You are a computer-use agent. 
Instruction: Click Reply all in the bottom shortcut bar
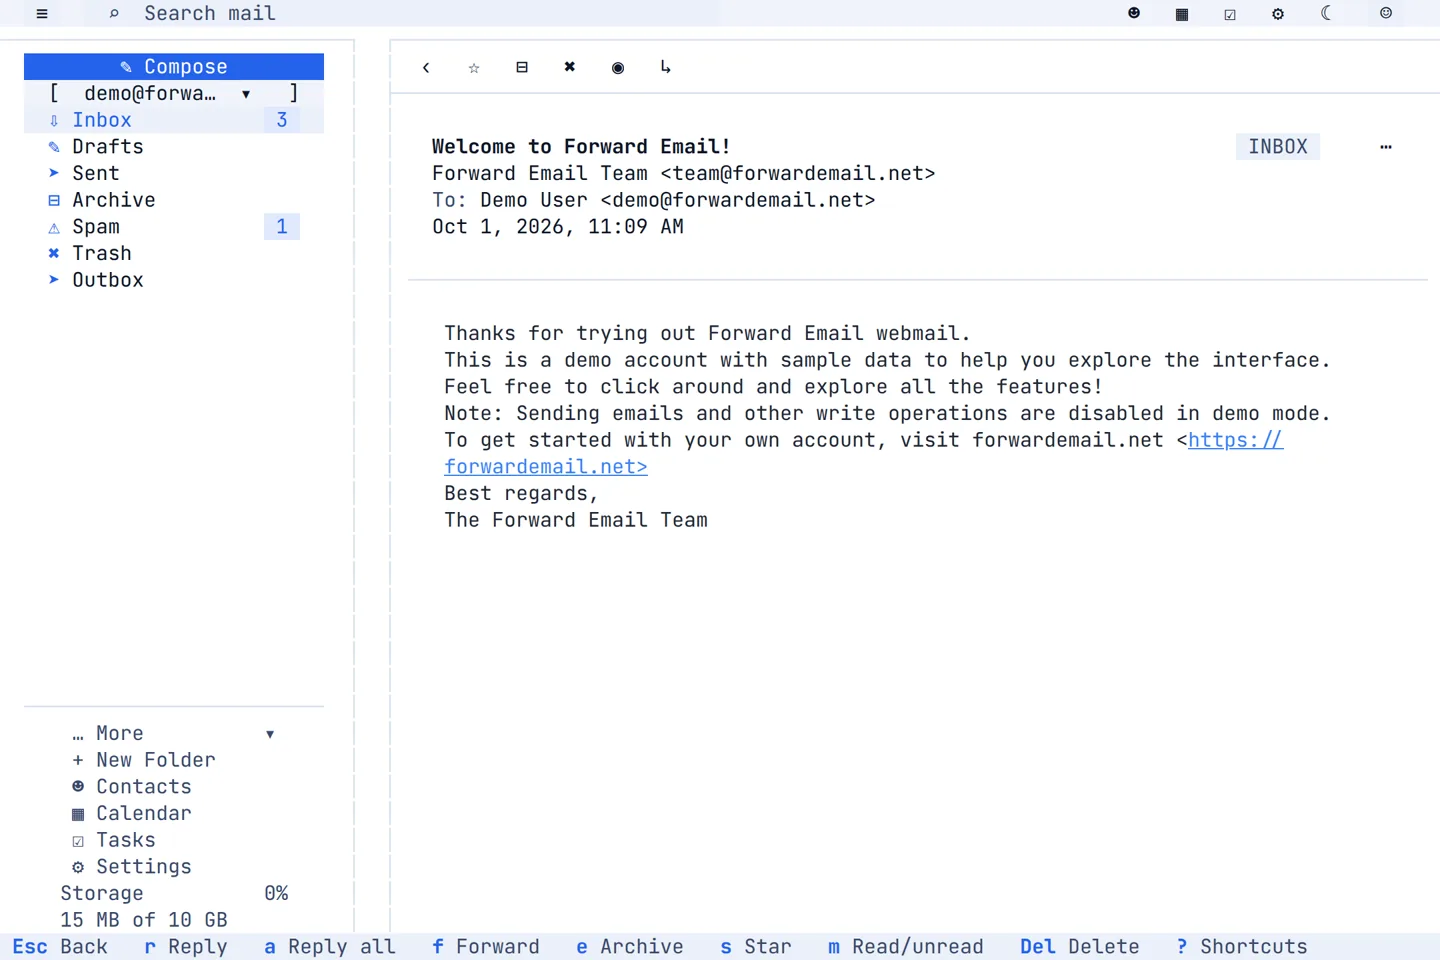pos(330,947)
